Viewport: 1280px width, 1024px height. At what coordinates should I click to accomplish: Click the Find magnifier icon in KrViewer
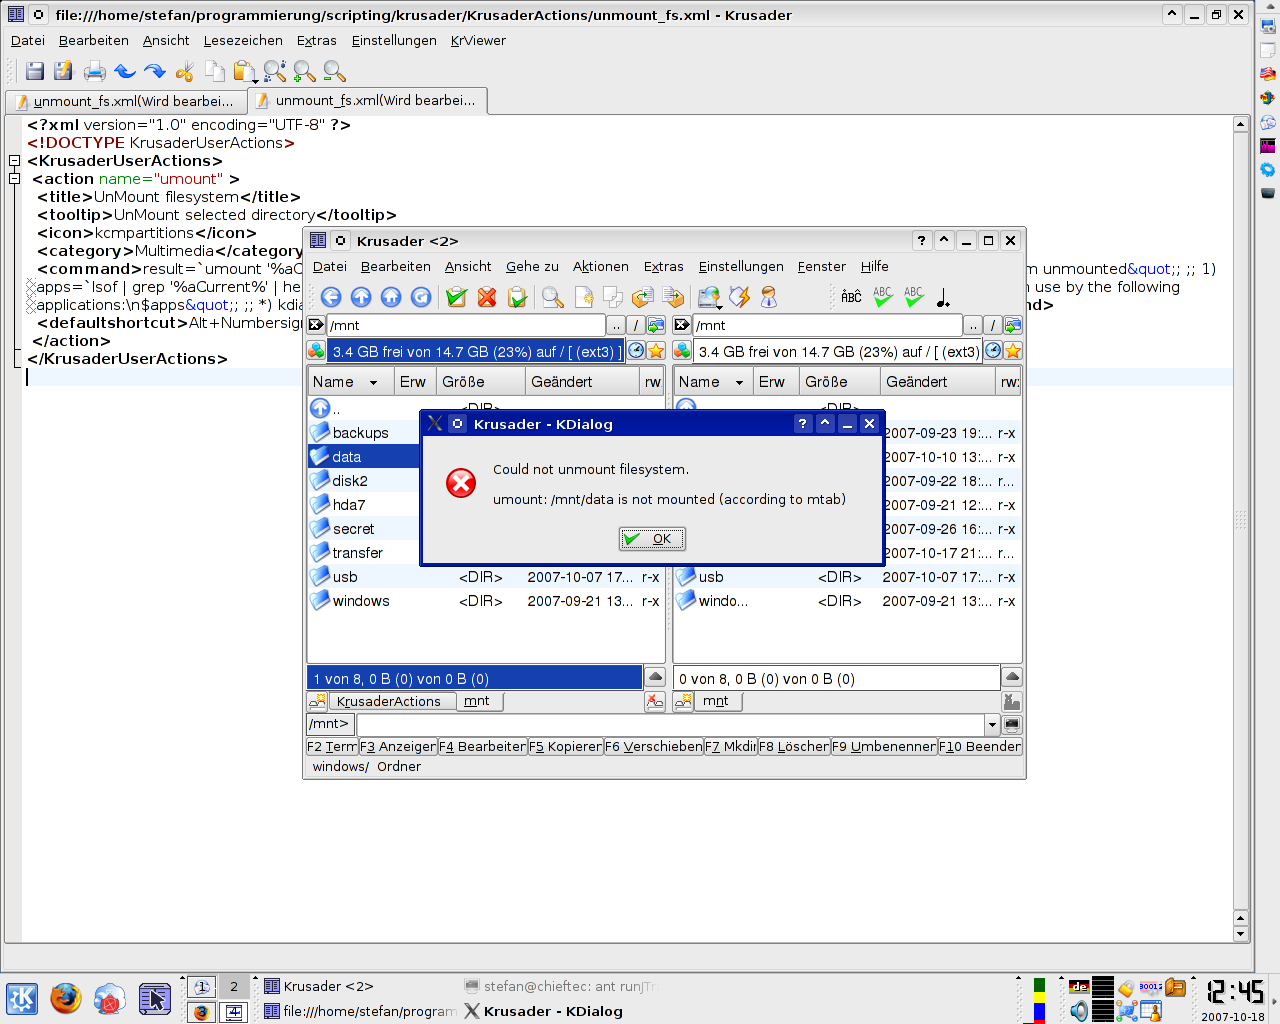point(275,71)
